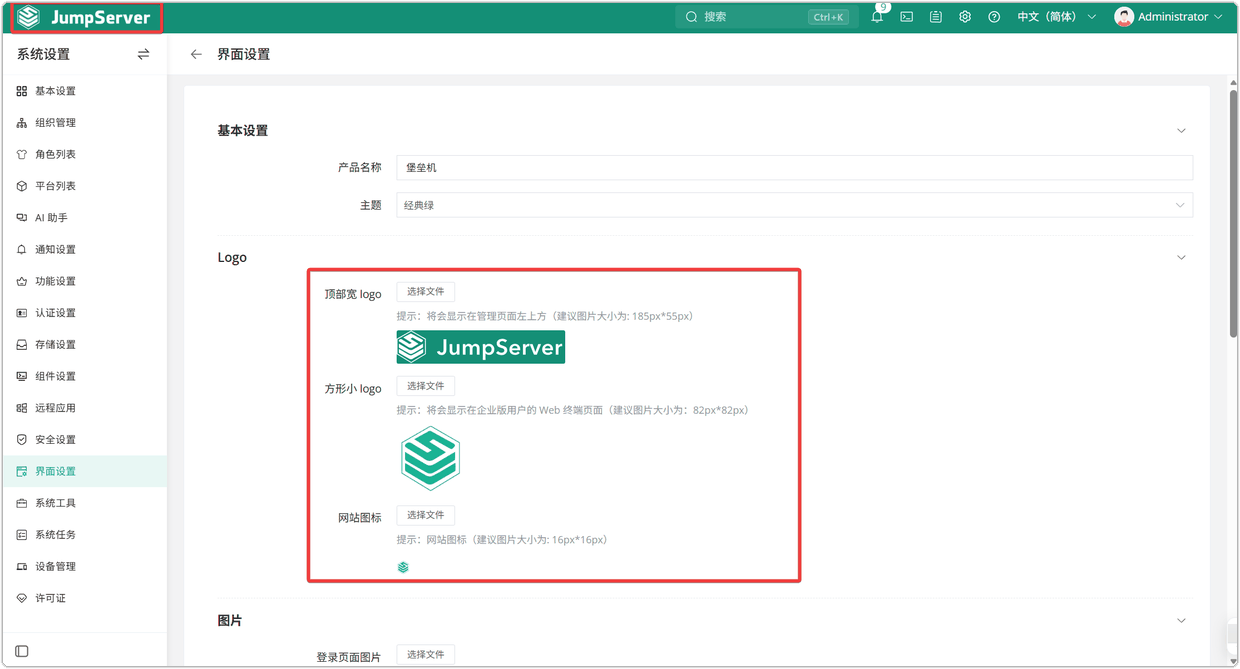
Task: Click 选择文件 for 网站图标
Action: (426, 515)
